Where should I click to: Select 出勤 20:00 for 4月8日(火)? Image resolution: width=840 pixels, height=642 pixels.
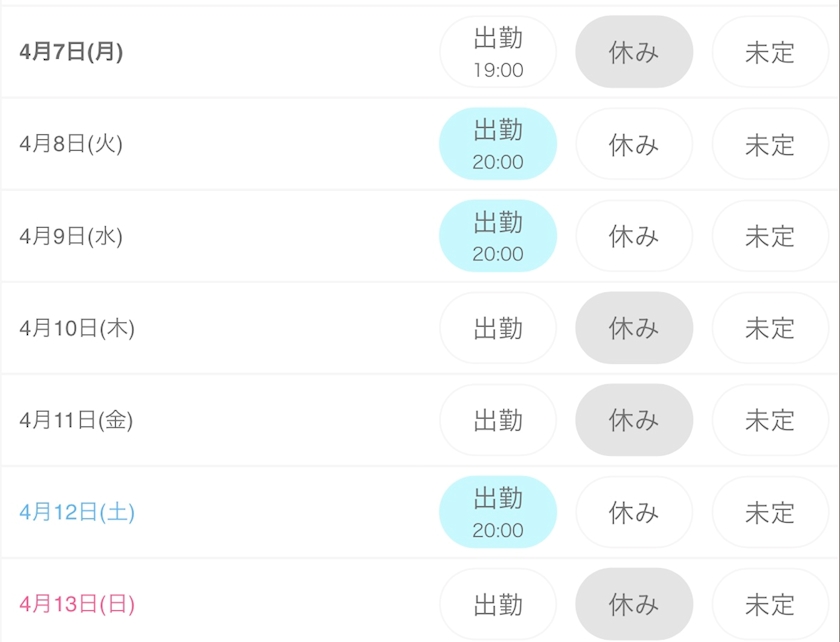[498, 144]
